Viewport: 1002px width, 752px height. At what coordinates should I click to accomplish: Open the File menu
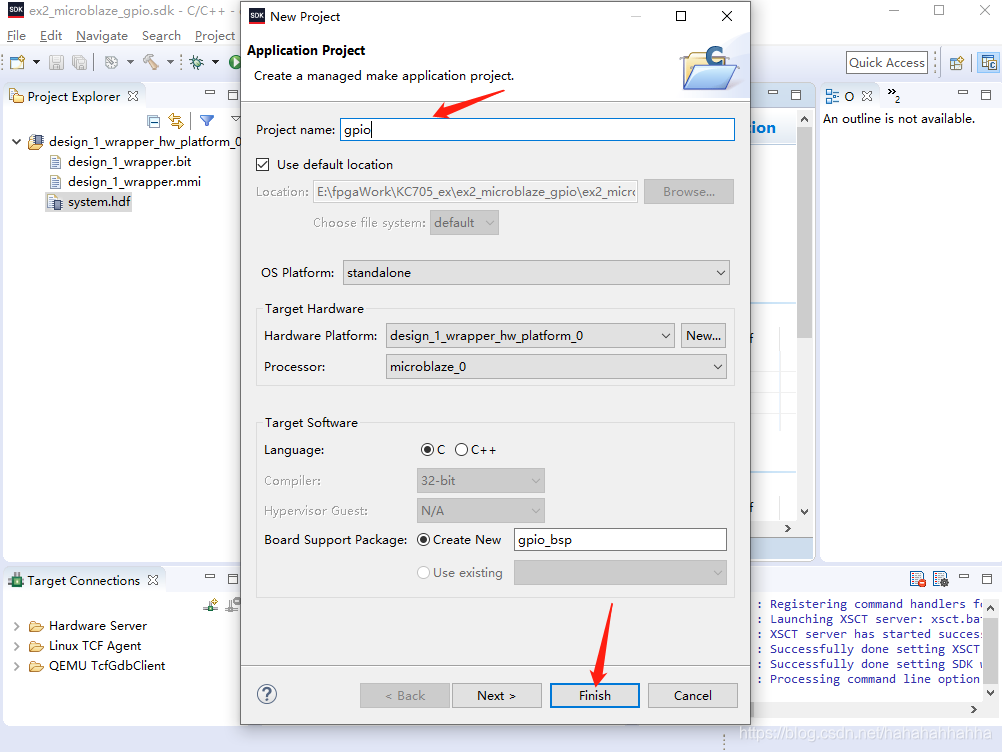point(16,36)
